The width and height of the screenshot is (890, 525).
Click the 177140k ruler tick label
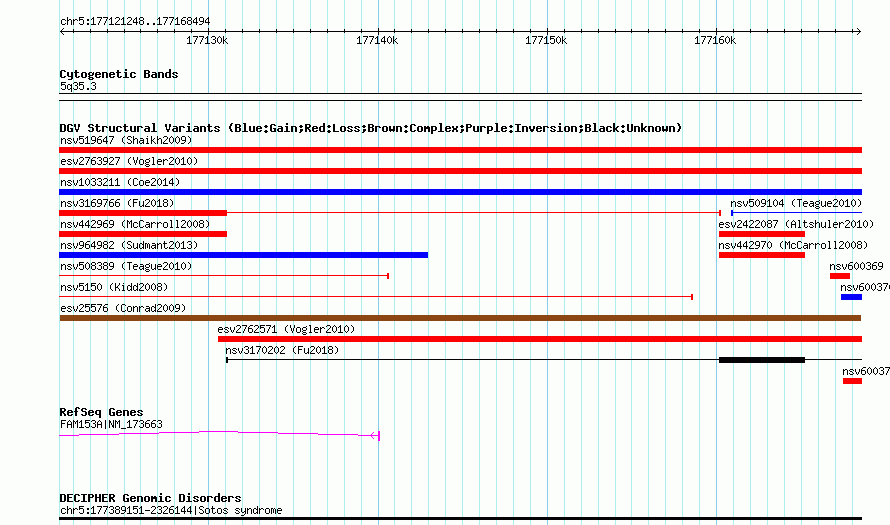coord(377,40)
